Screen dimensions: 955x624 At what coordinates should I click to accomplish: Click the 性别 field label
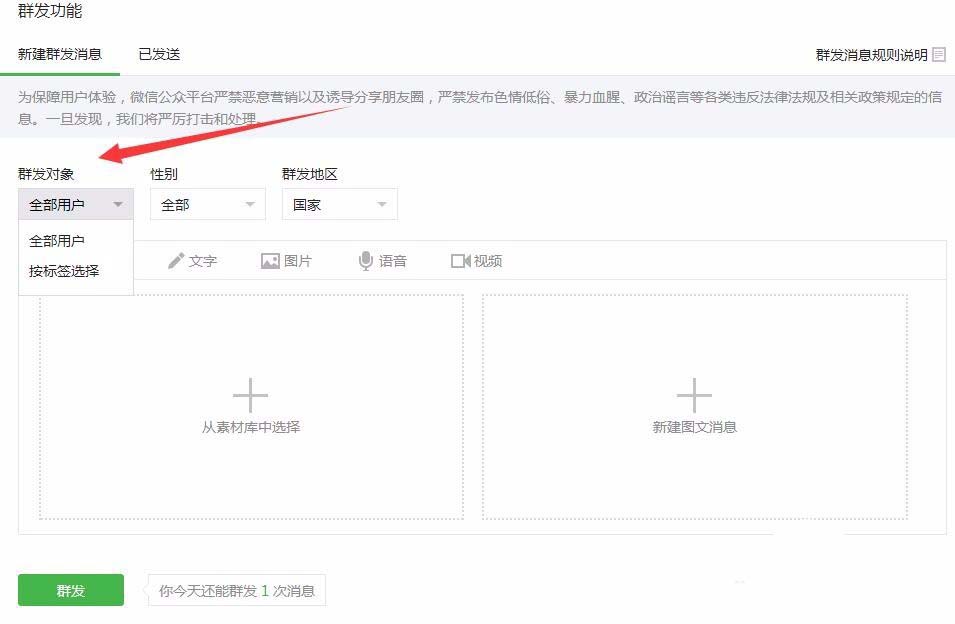[164, 174]
